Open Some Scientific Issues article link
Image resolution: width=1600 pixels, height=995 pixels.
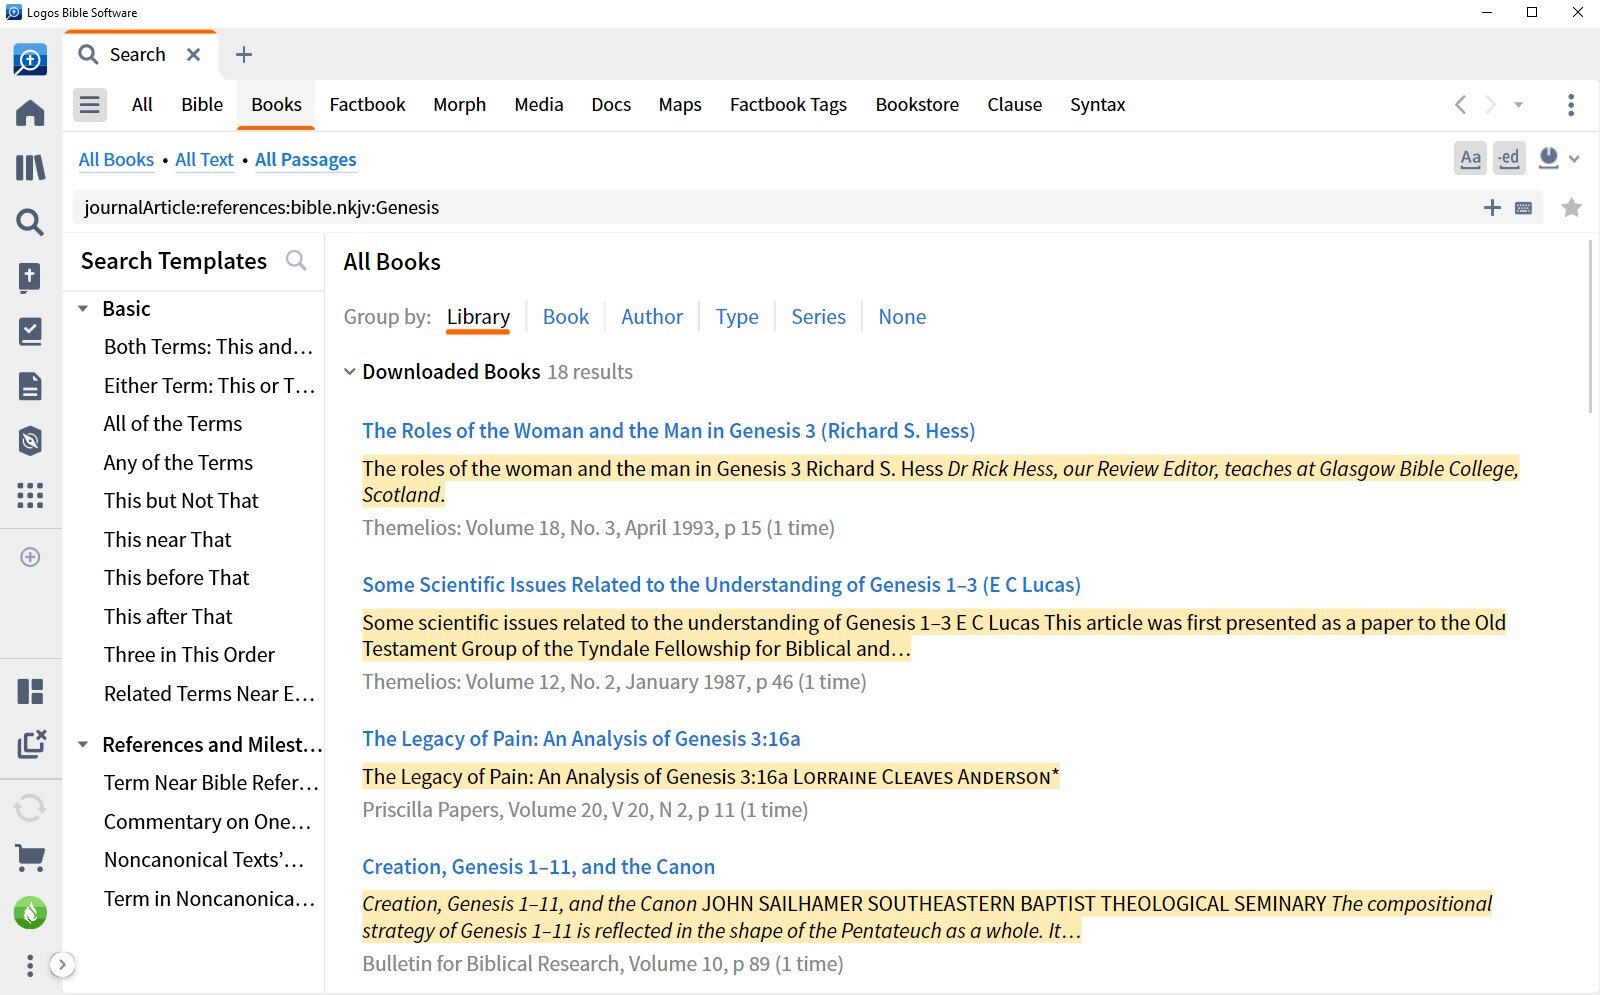pyautogui.click(x=721, y=585)
